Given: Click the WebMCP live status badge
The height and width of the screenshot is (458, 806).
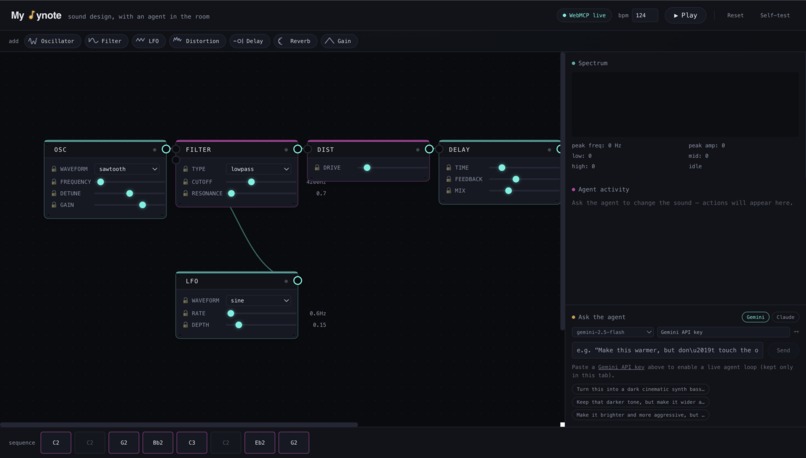Looking at the screenshot, I should [584, 15].
